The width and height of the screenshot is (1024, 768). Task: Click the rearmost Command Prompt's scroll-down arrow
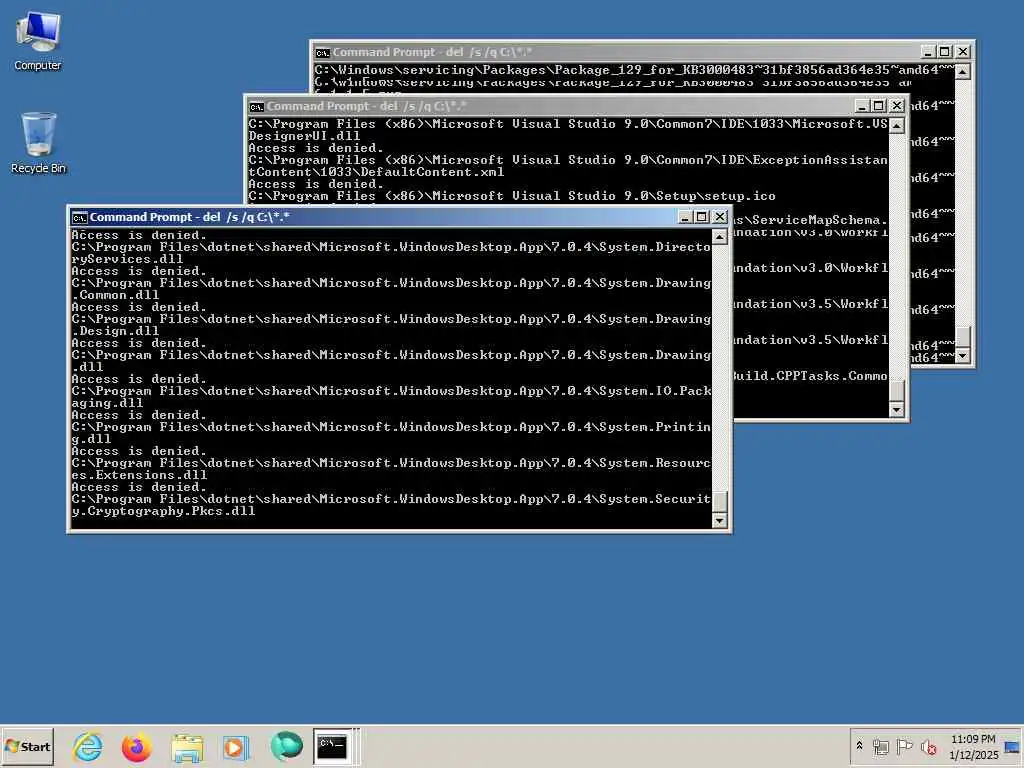963,355
